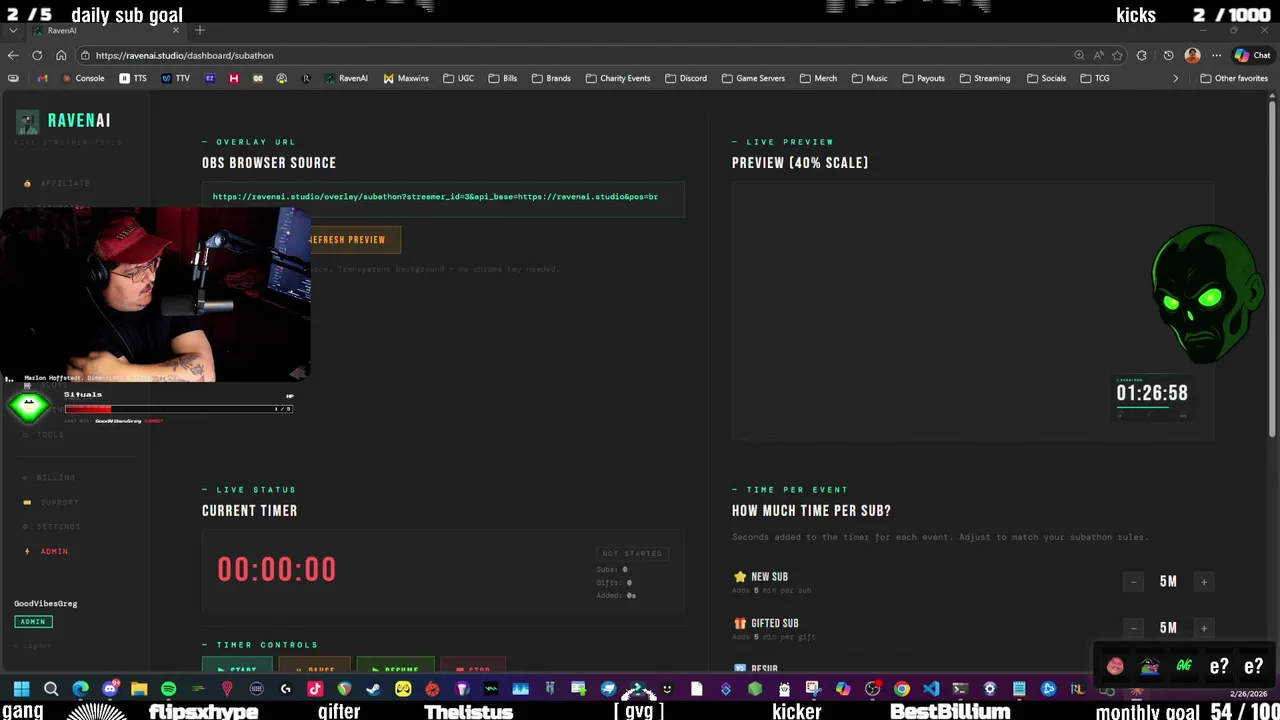Image resolution: width=1280 pixels, height=720 pixels.
Task: Decrease New Sub time with minus
Action: (1133, 582)
